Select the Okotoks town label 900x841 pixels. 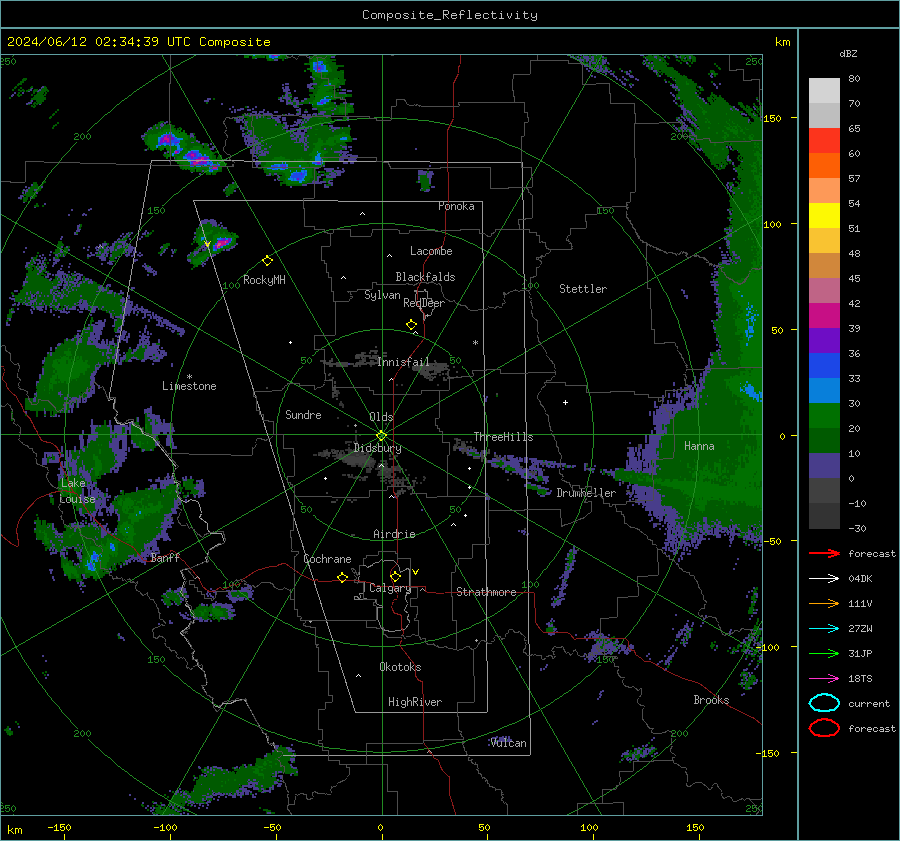(x=400, y=667)
